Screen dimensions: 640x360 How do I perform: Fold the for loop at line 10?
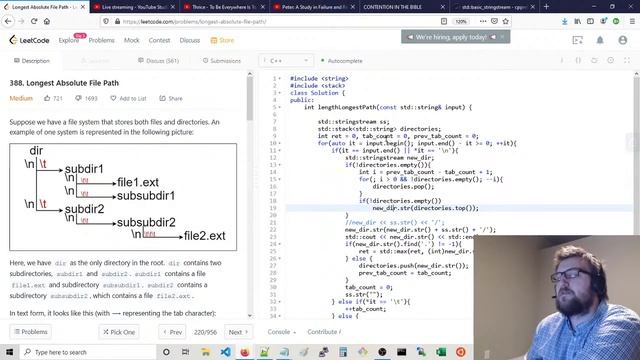[280, 143]
